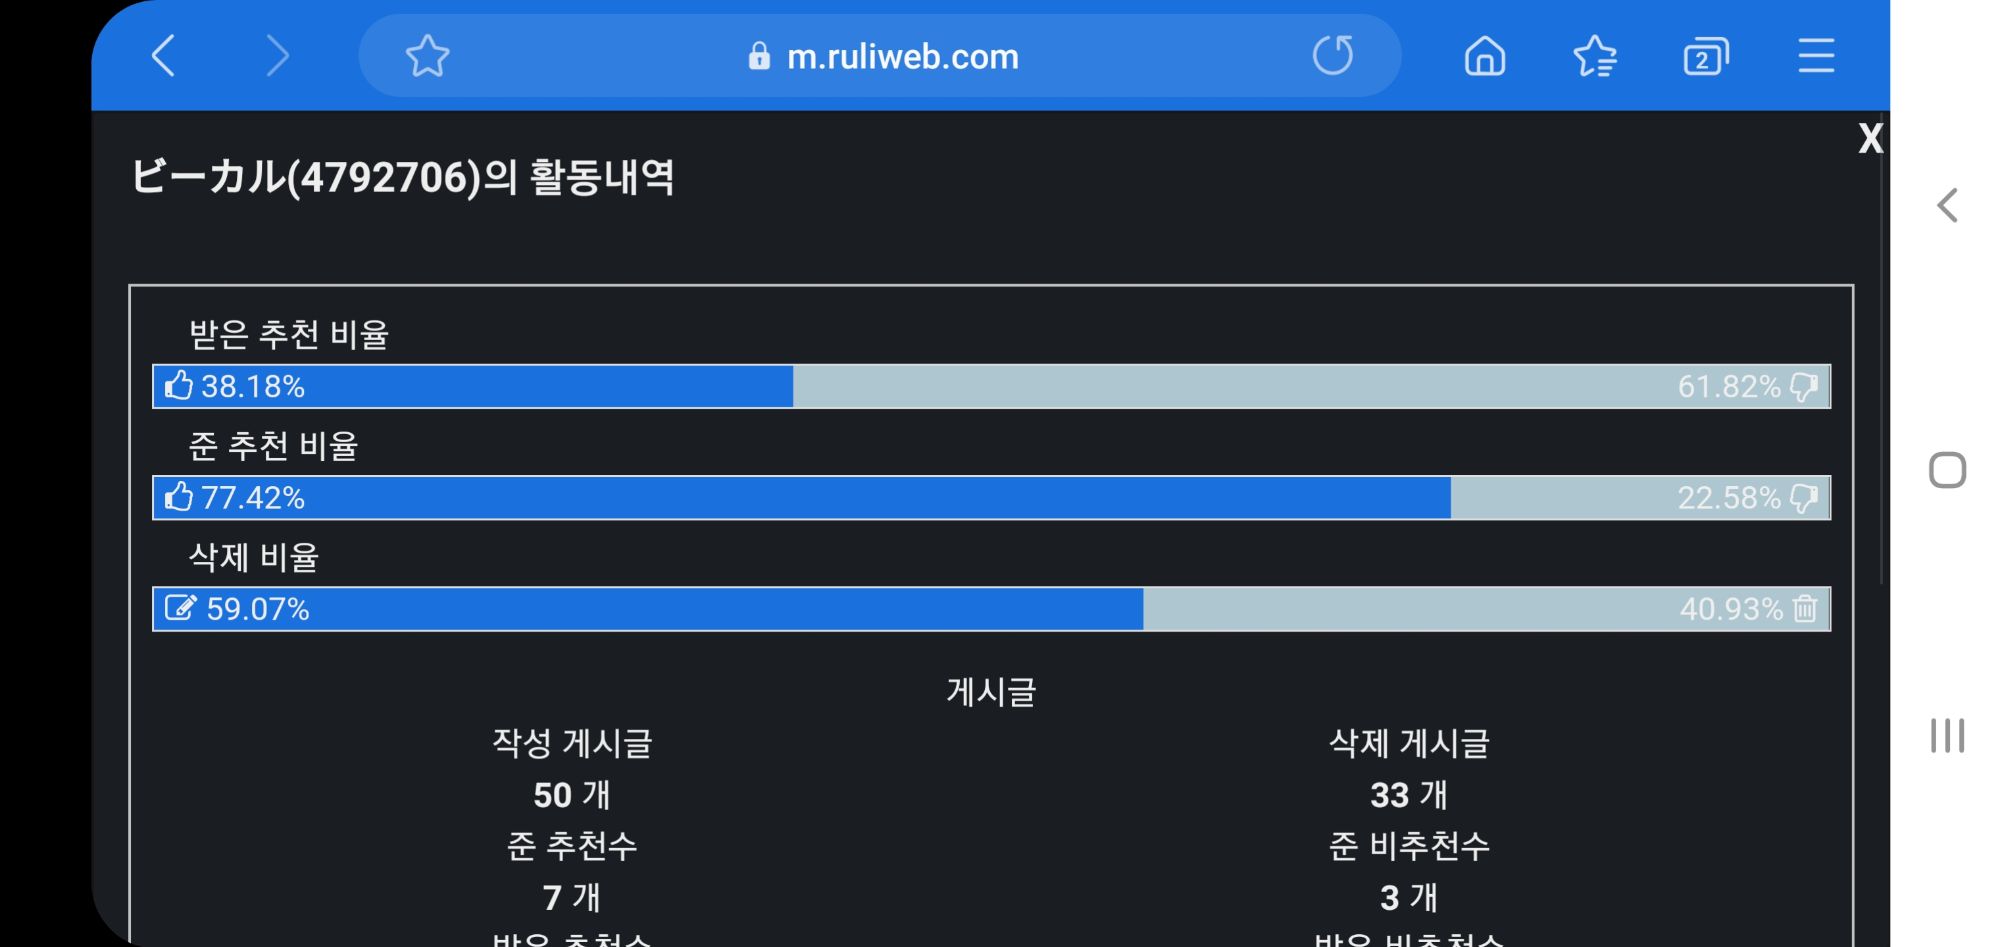Click the thumbs-up icon at 38.18%

pos(179,386)
